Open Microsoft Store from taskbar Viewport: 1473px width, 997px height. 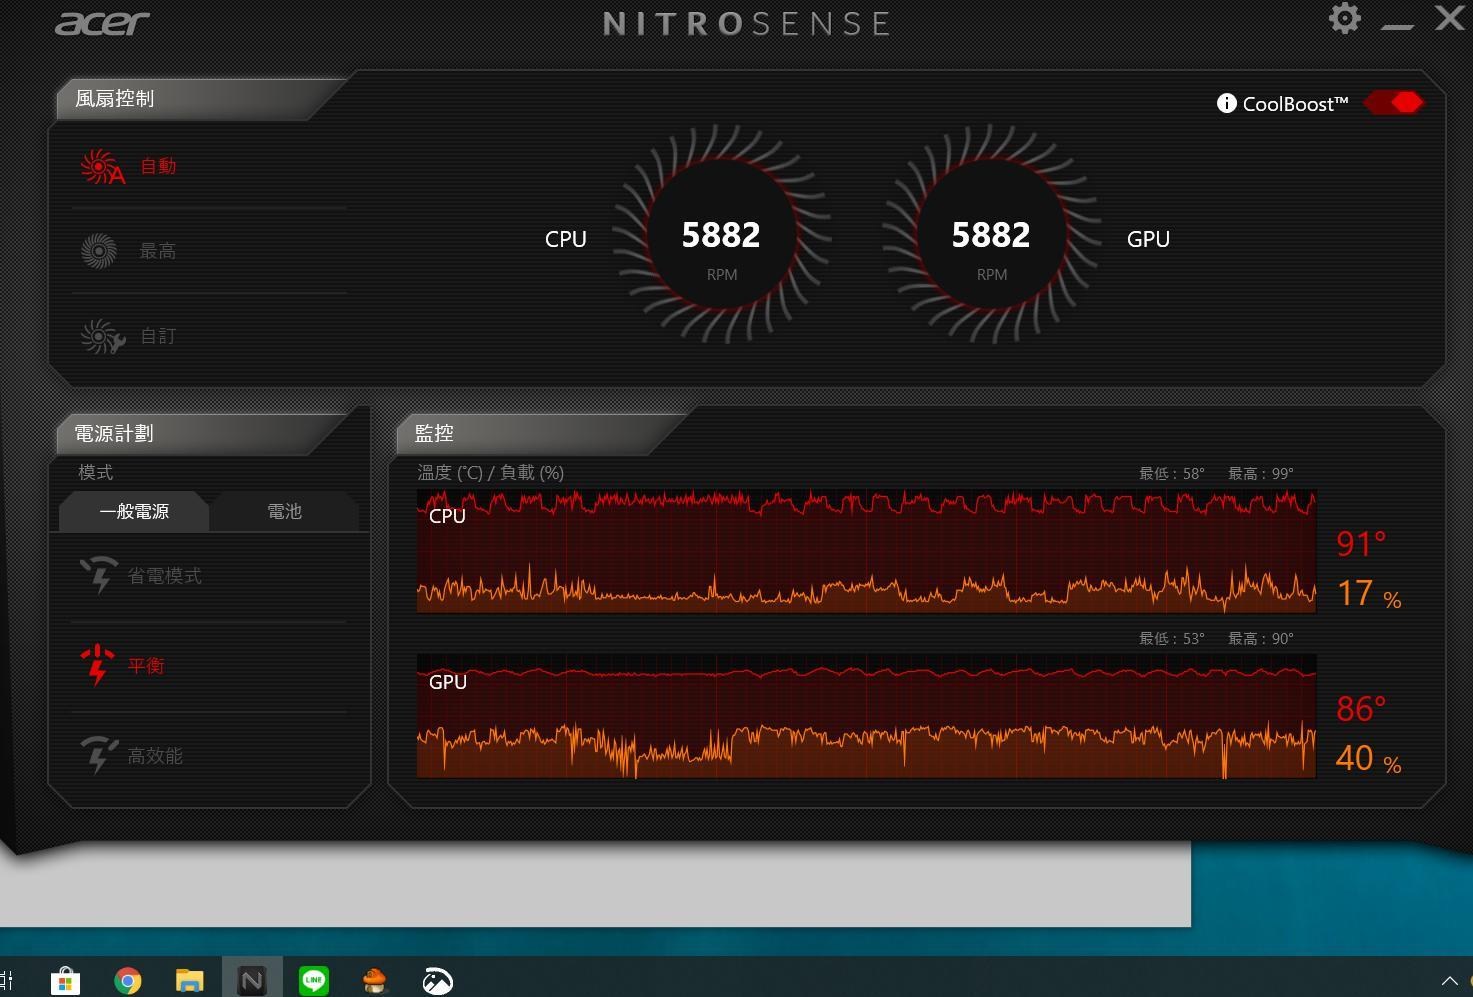point(65,980)
